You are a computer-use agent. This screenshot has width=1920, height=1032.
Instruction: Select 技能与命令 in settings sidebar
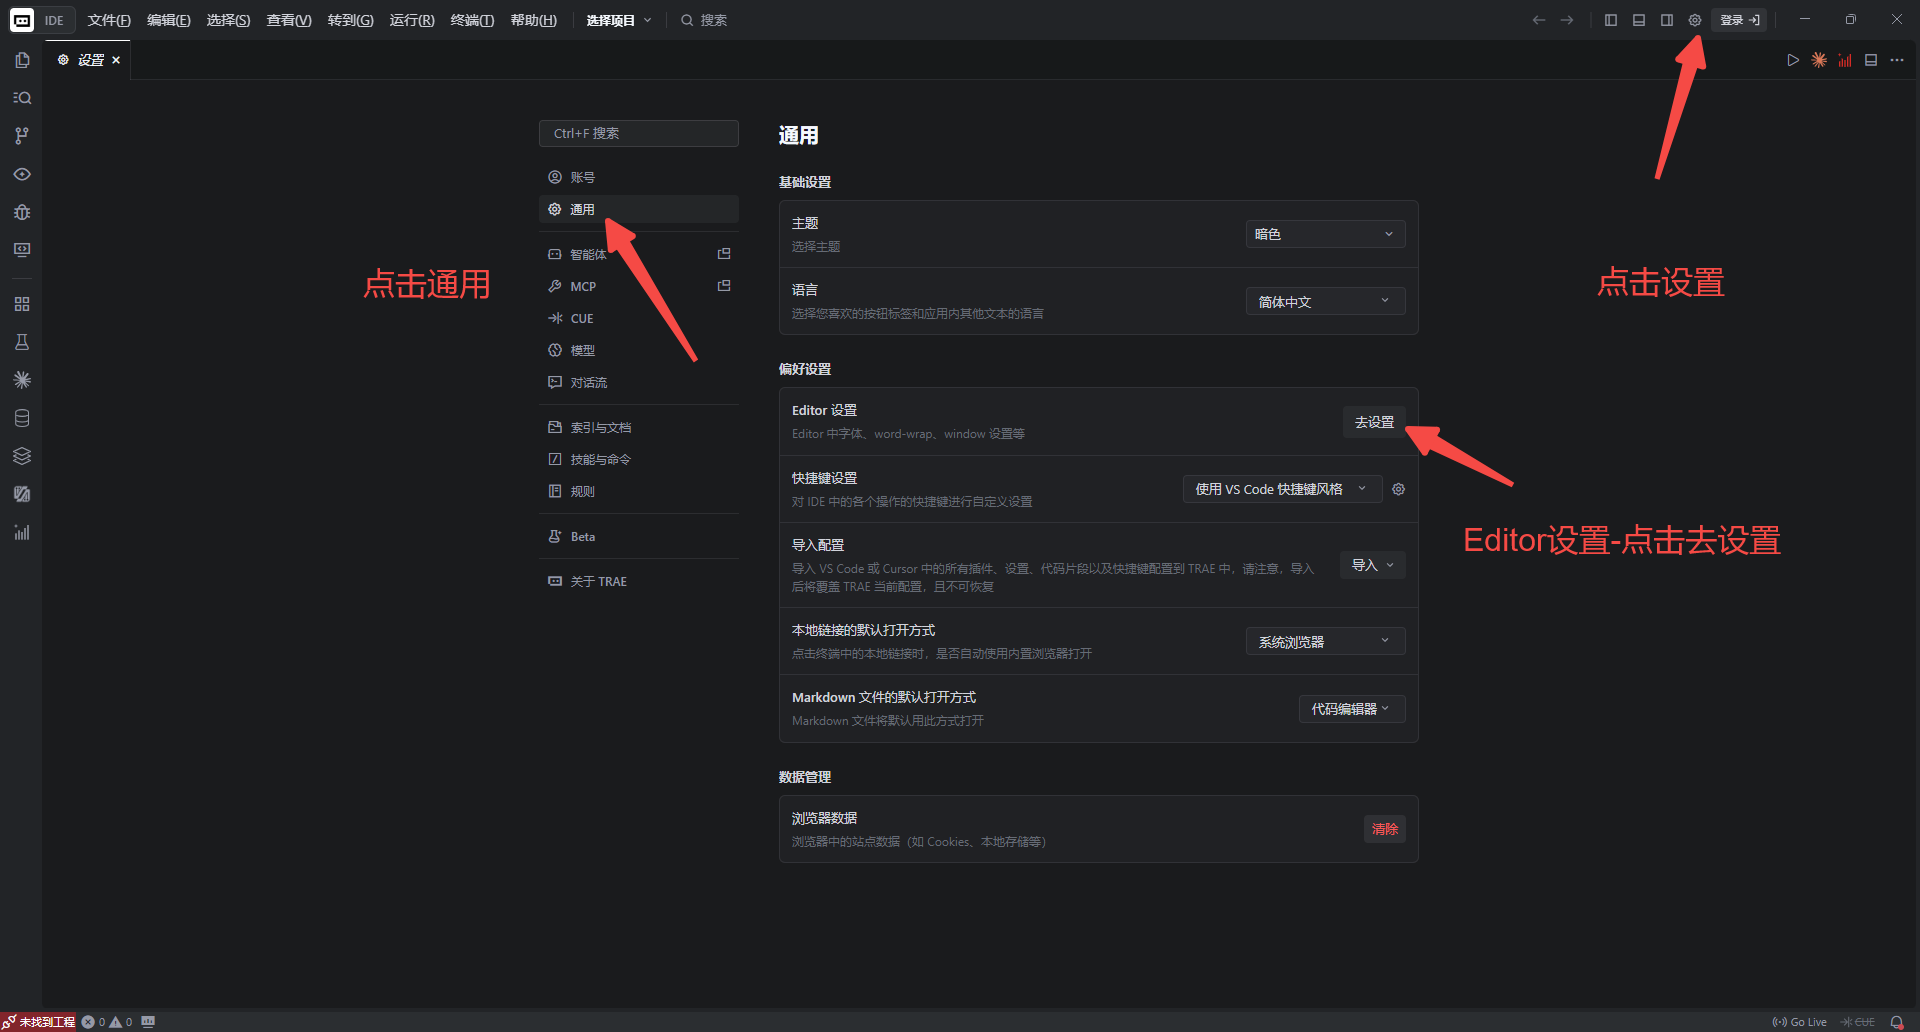point(639,459)
